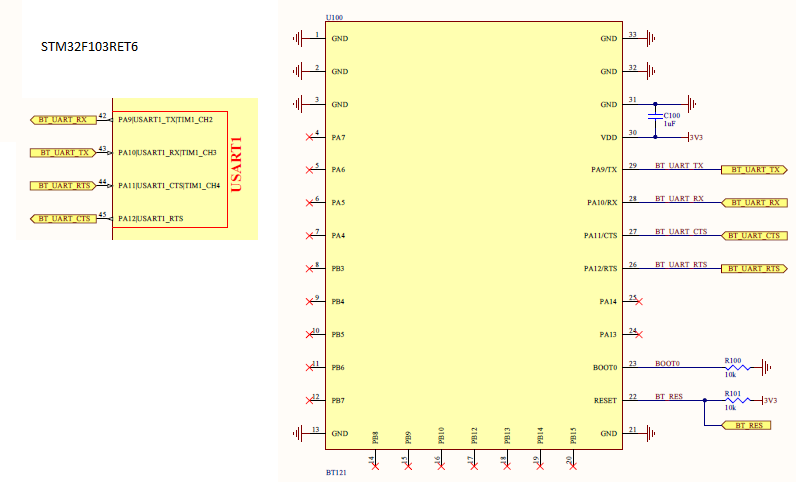Click the PA9/TX pin name
796x482 pixels.
604,170
